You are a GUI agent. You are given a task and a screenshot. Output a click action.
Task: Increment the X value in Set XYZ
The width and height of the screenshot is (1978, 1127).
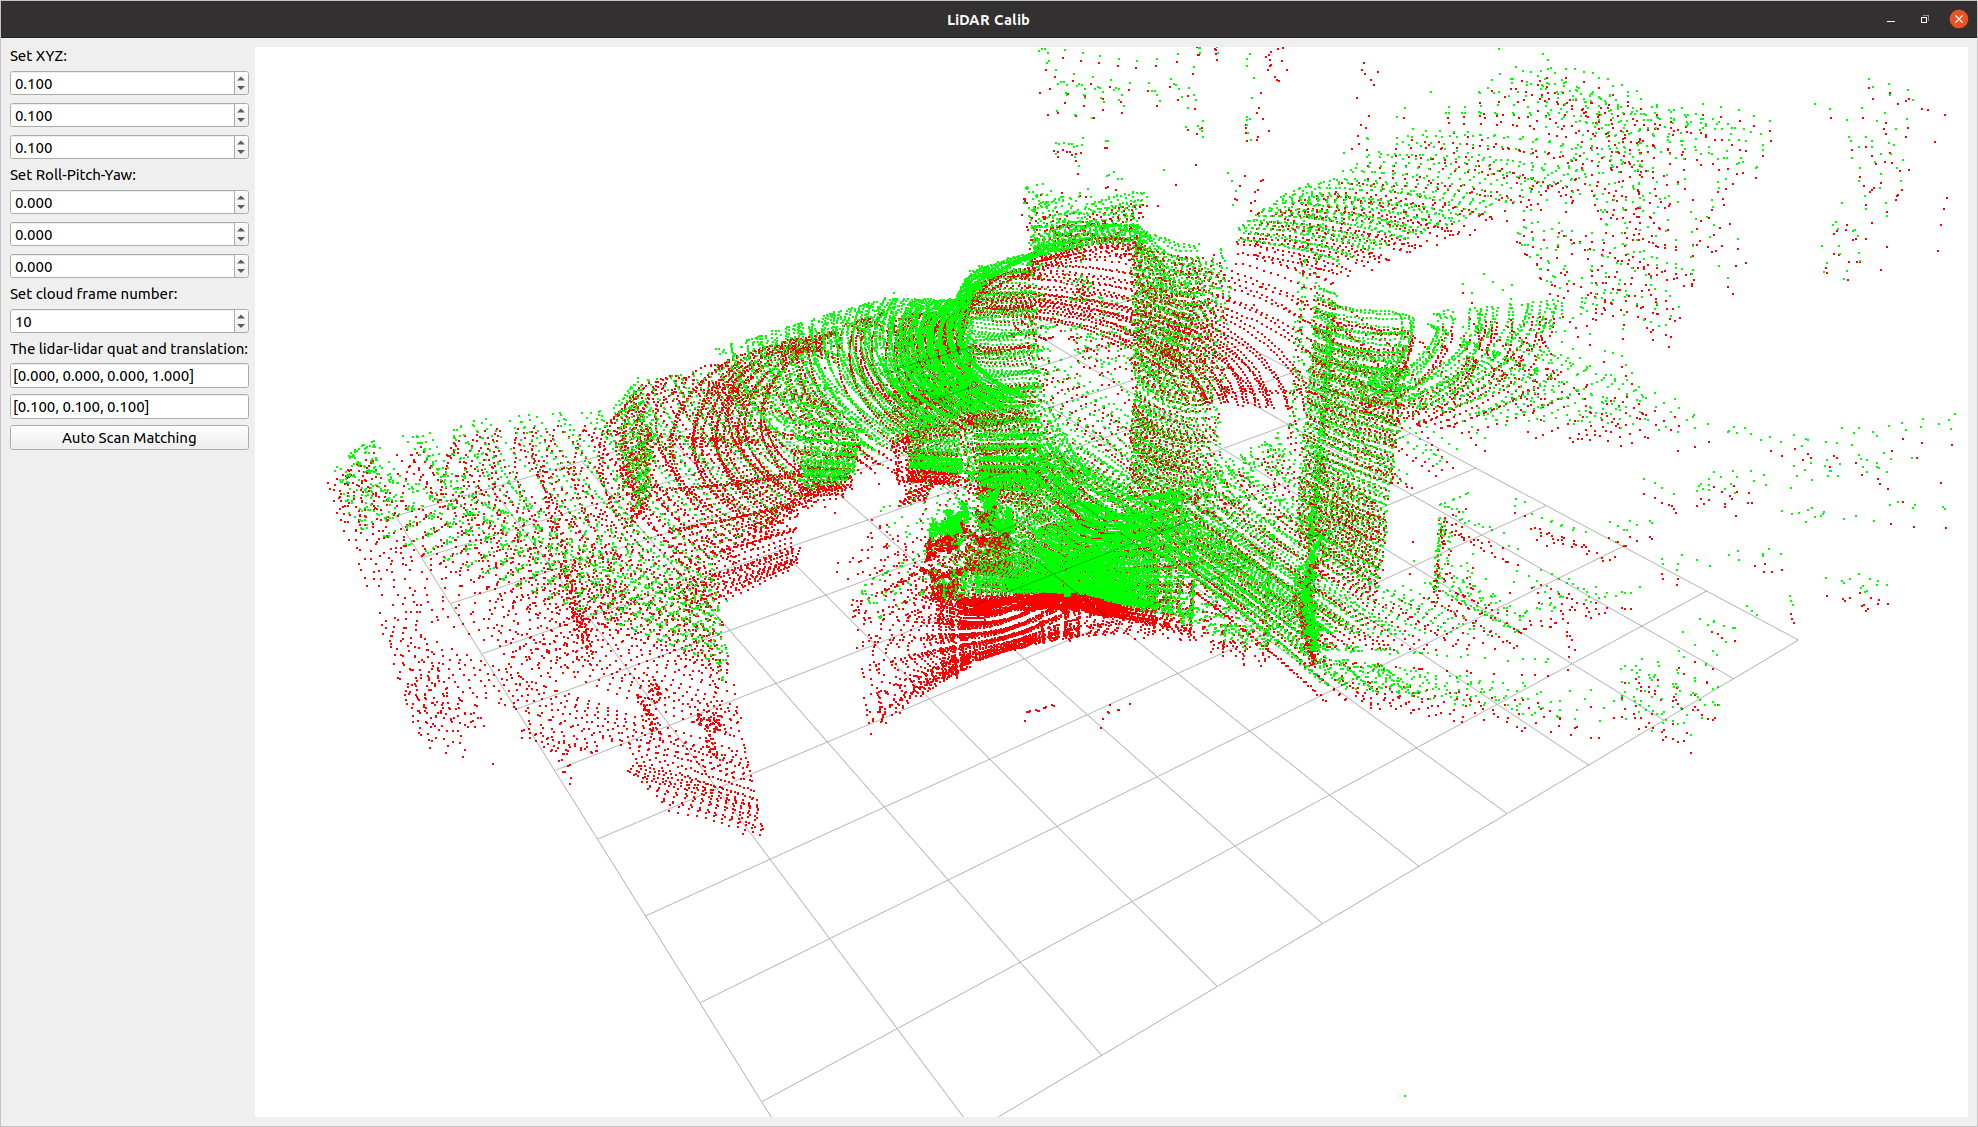pyautogui.click(x=240, y=78)
